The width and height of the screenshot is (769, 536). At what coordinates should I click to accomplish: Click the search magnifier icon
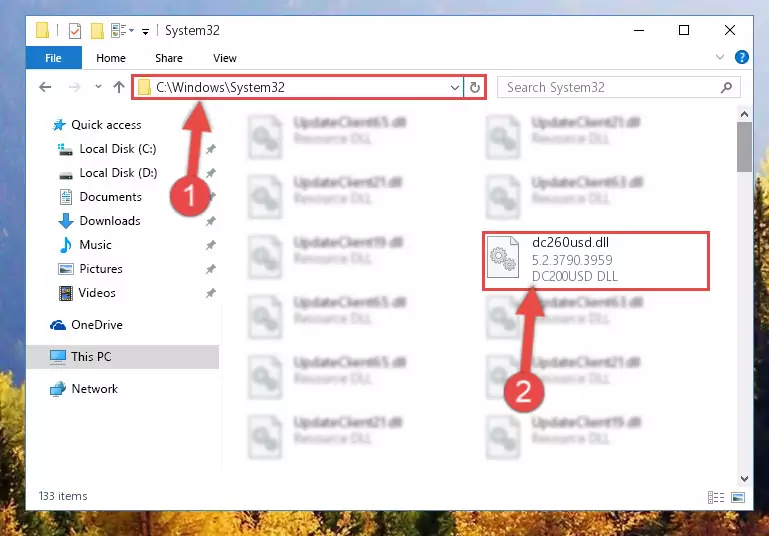726,88
